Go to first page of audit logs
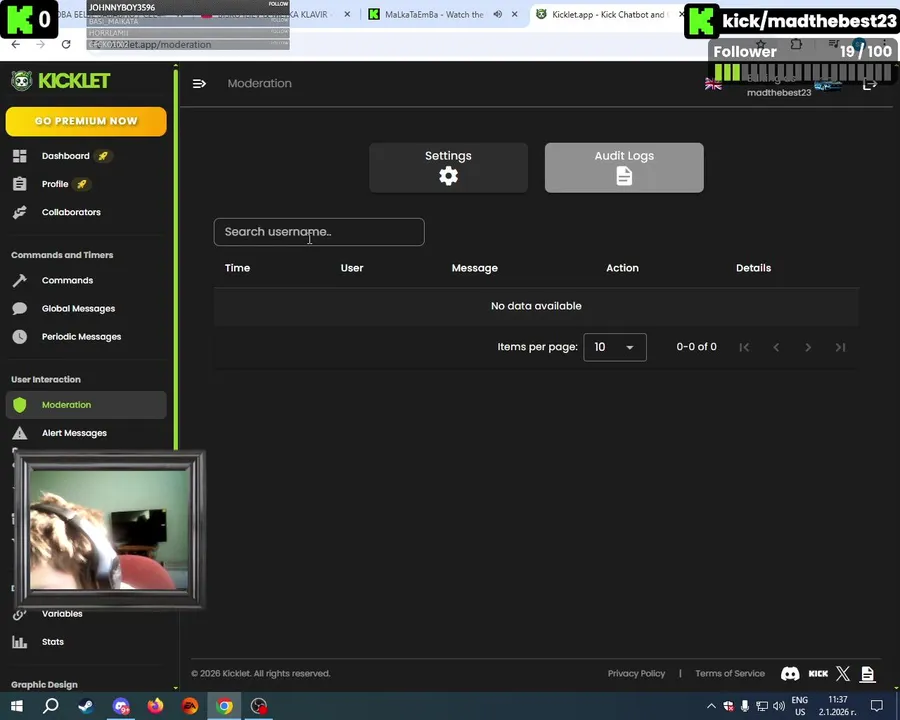The width and height of the screenshot is (900, 720). tap(744, 347)
